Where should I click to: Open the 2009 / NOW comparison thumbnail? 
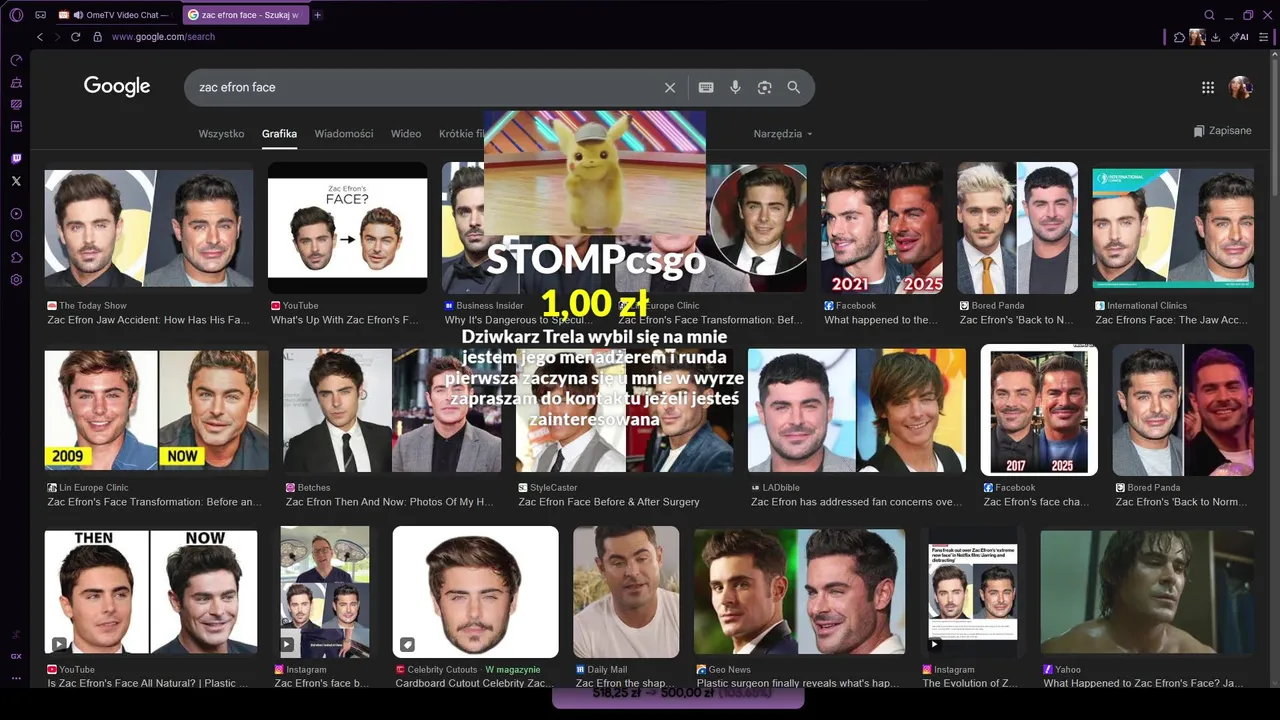tap(156, 410)
